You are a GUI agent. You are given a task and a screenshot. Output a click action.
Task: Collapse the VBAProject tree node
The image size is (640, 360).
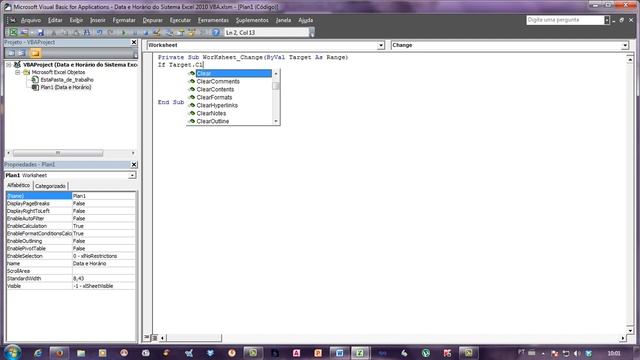9,65
